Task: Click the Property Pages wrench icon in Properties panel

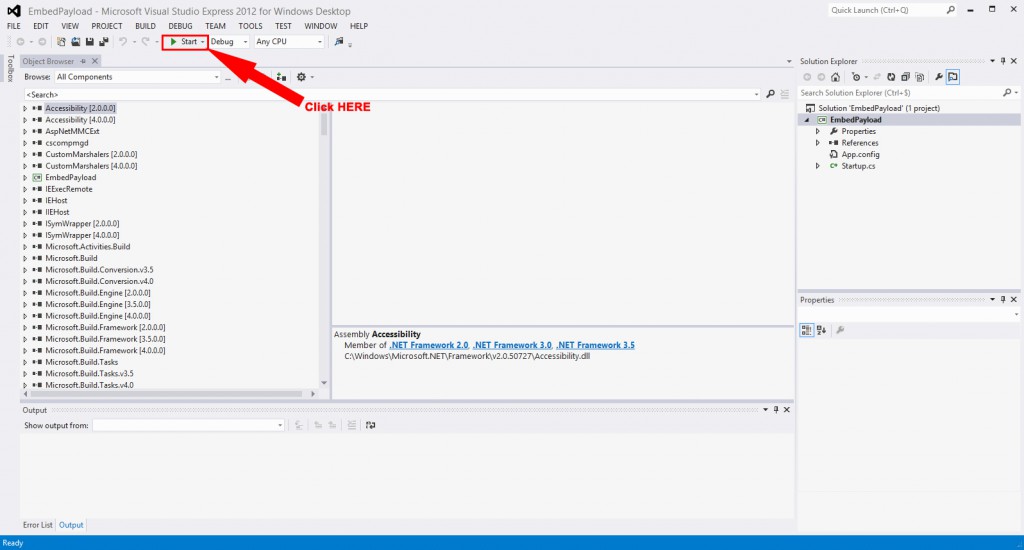Action: (840, 331)
